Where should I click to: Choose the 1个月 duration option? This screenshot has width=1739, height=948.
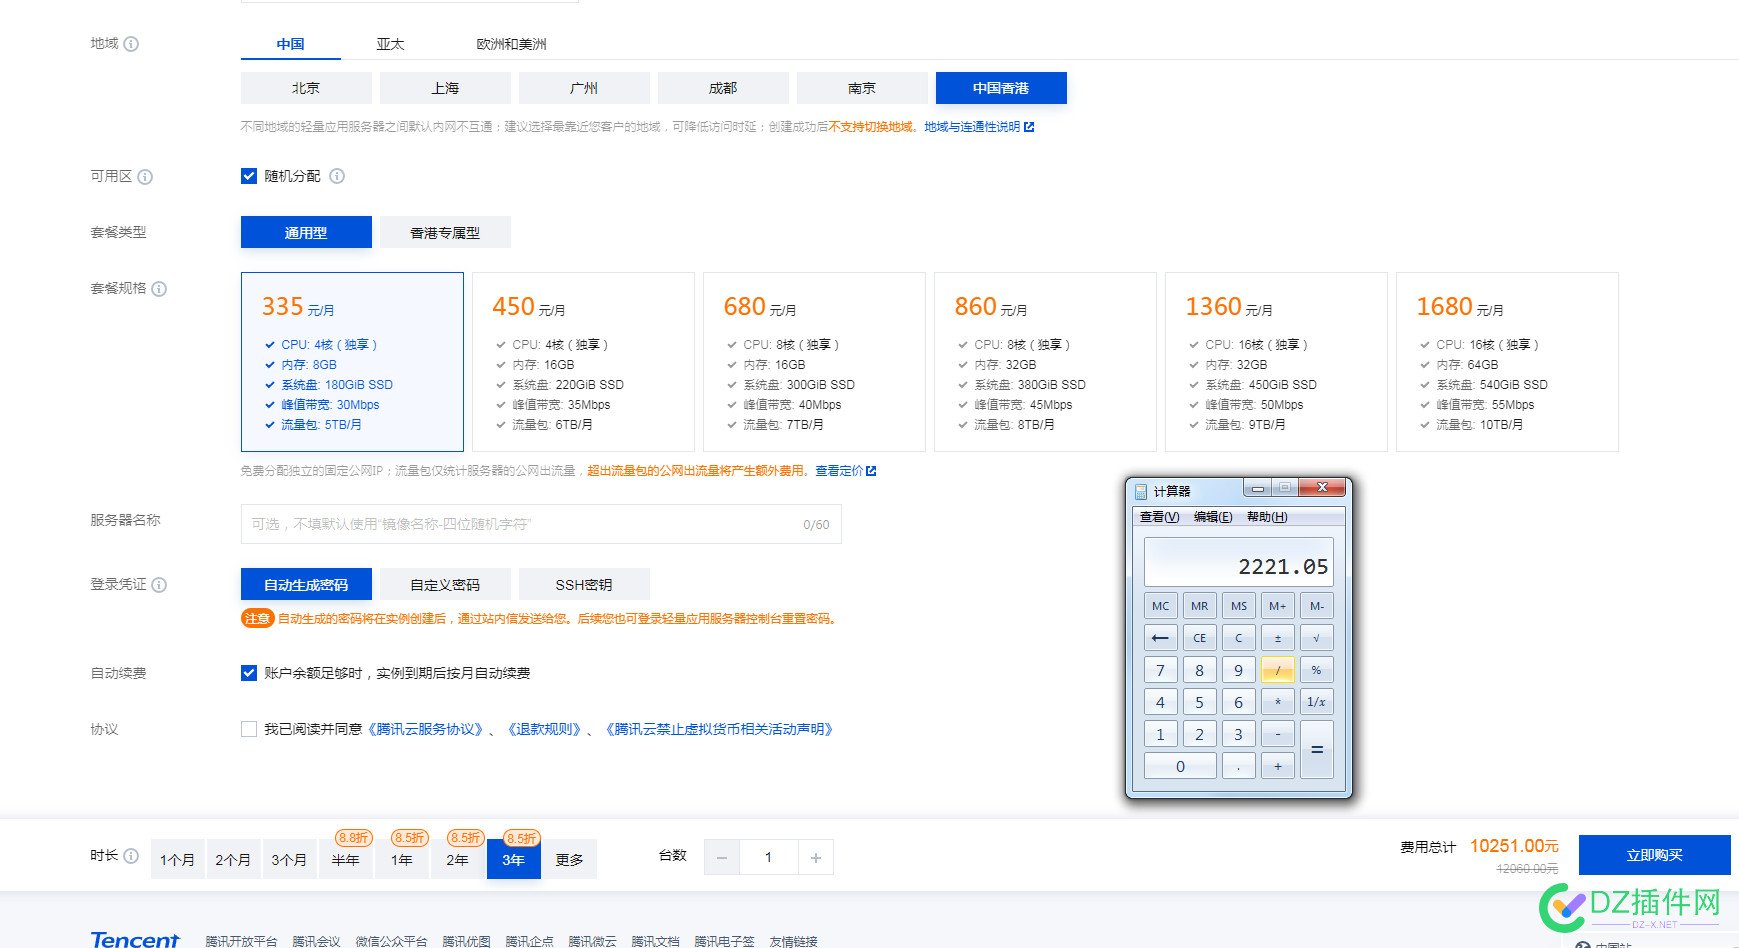178,859
